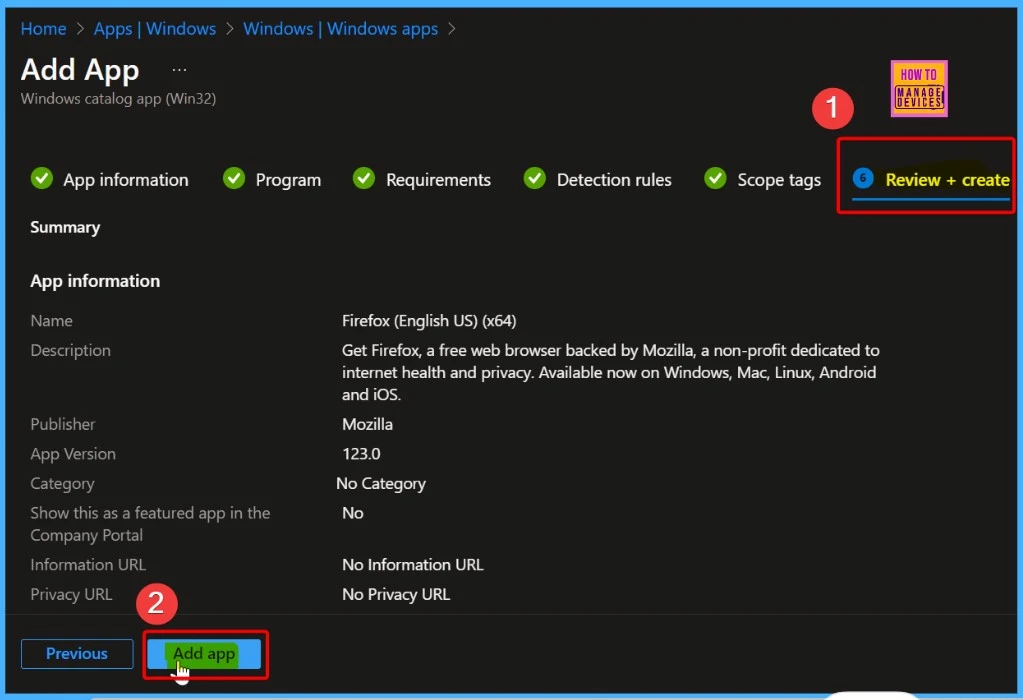
Task: Navigate to Apps | Windows breadcrumb
Action: pos(155,29)
